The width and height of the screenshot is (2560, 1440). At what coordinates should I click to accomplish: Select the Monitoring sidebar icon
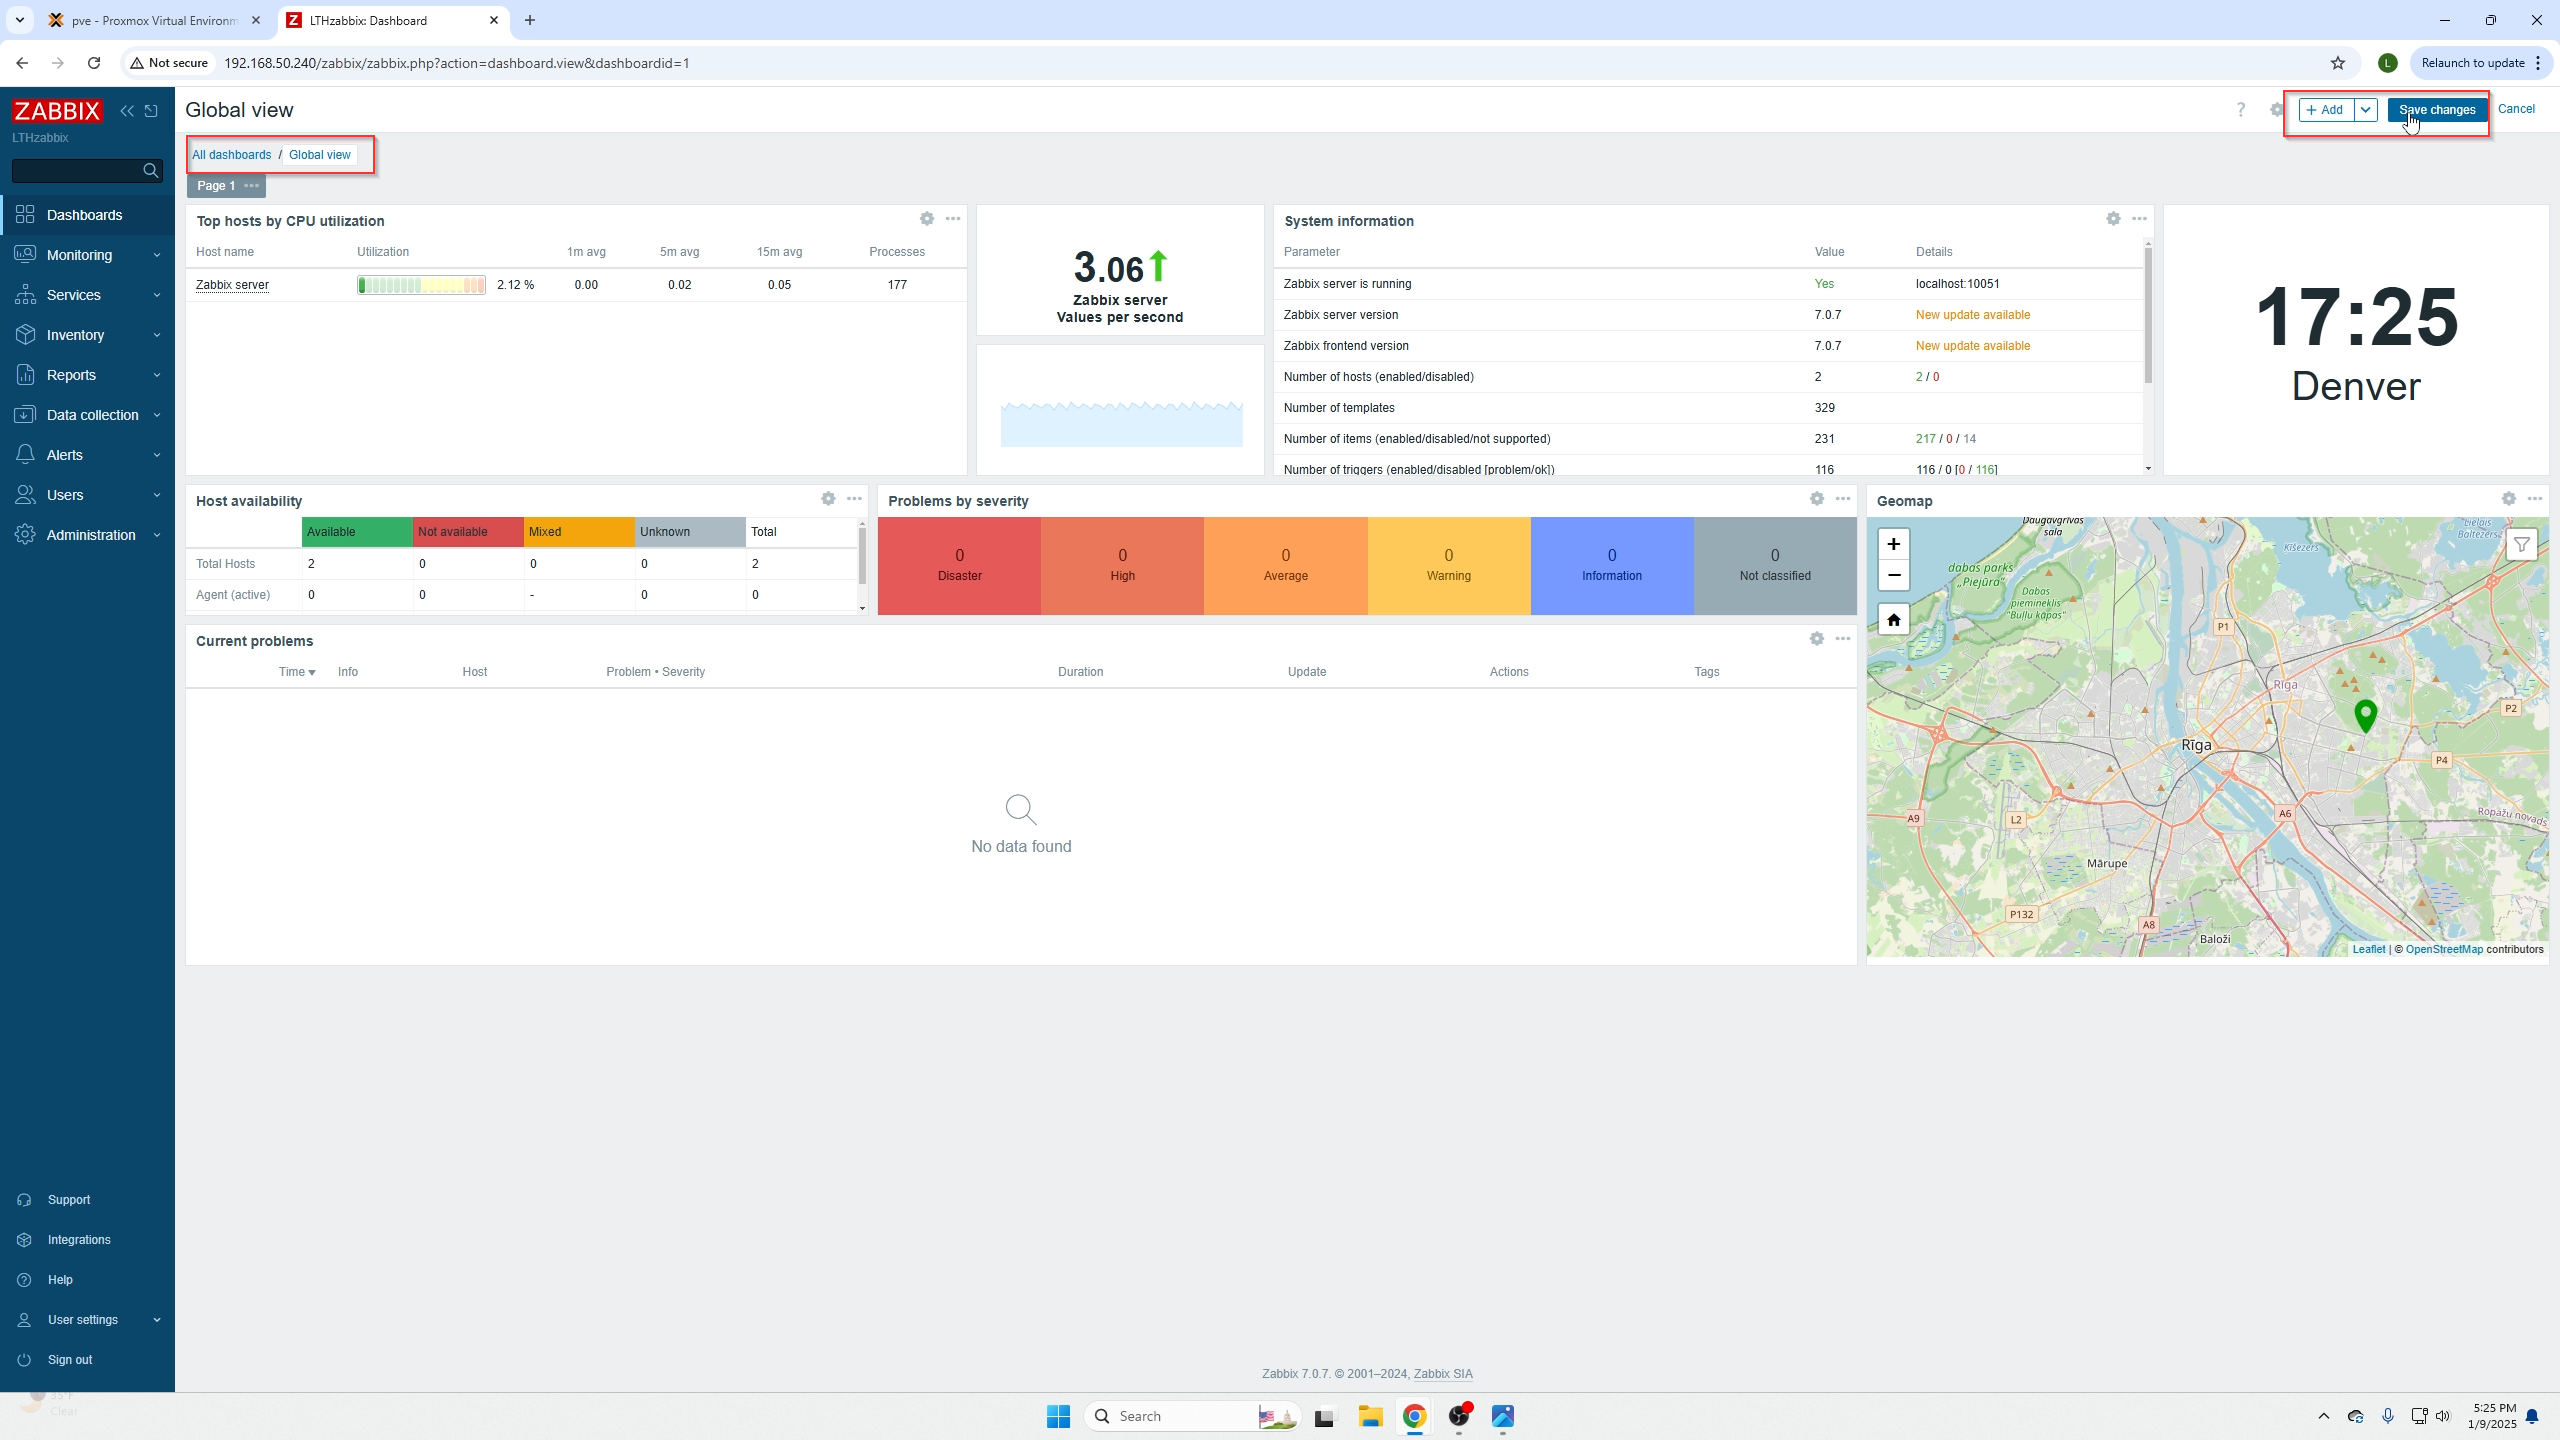(x=27, y=254)
